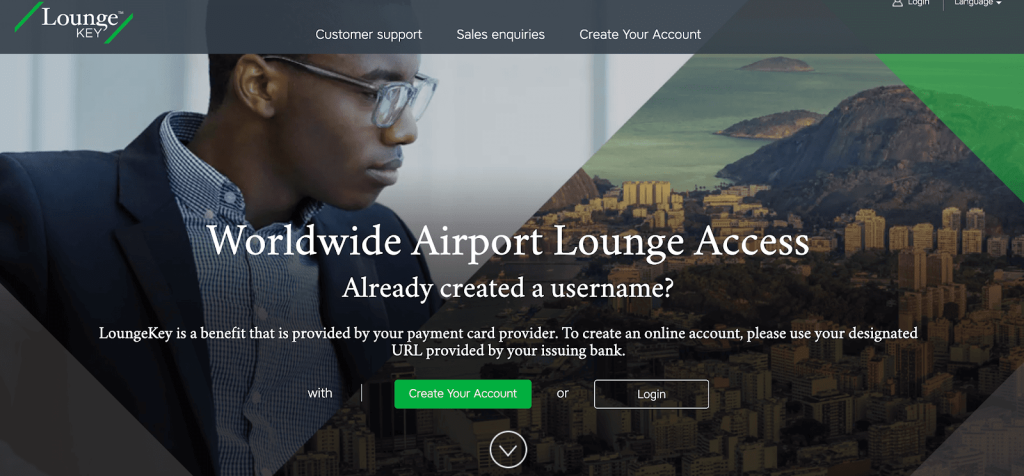The width and height of the screenshot is (1024, 476).
Task: Click the KEY text in the logo
Action: click(x=89, y=34)
